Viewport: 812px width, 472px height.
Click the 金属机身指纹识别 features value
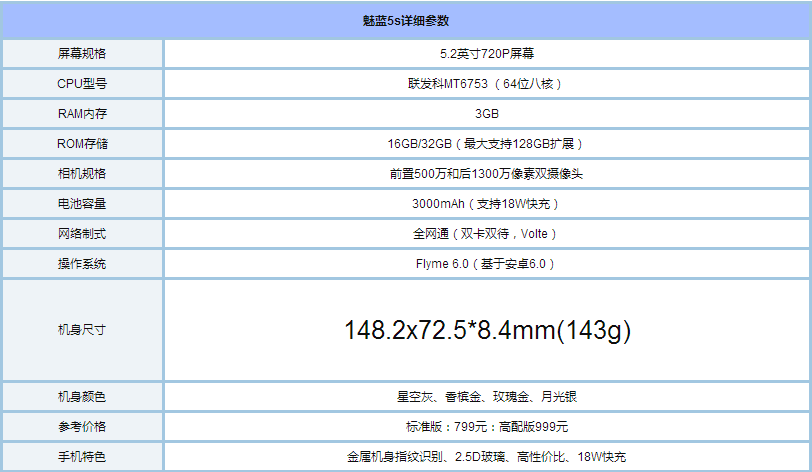486,456
